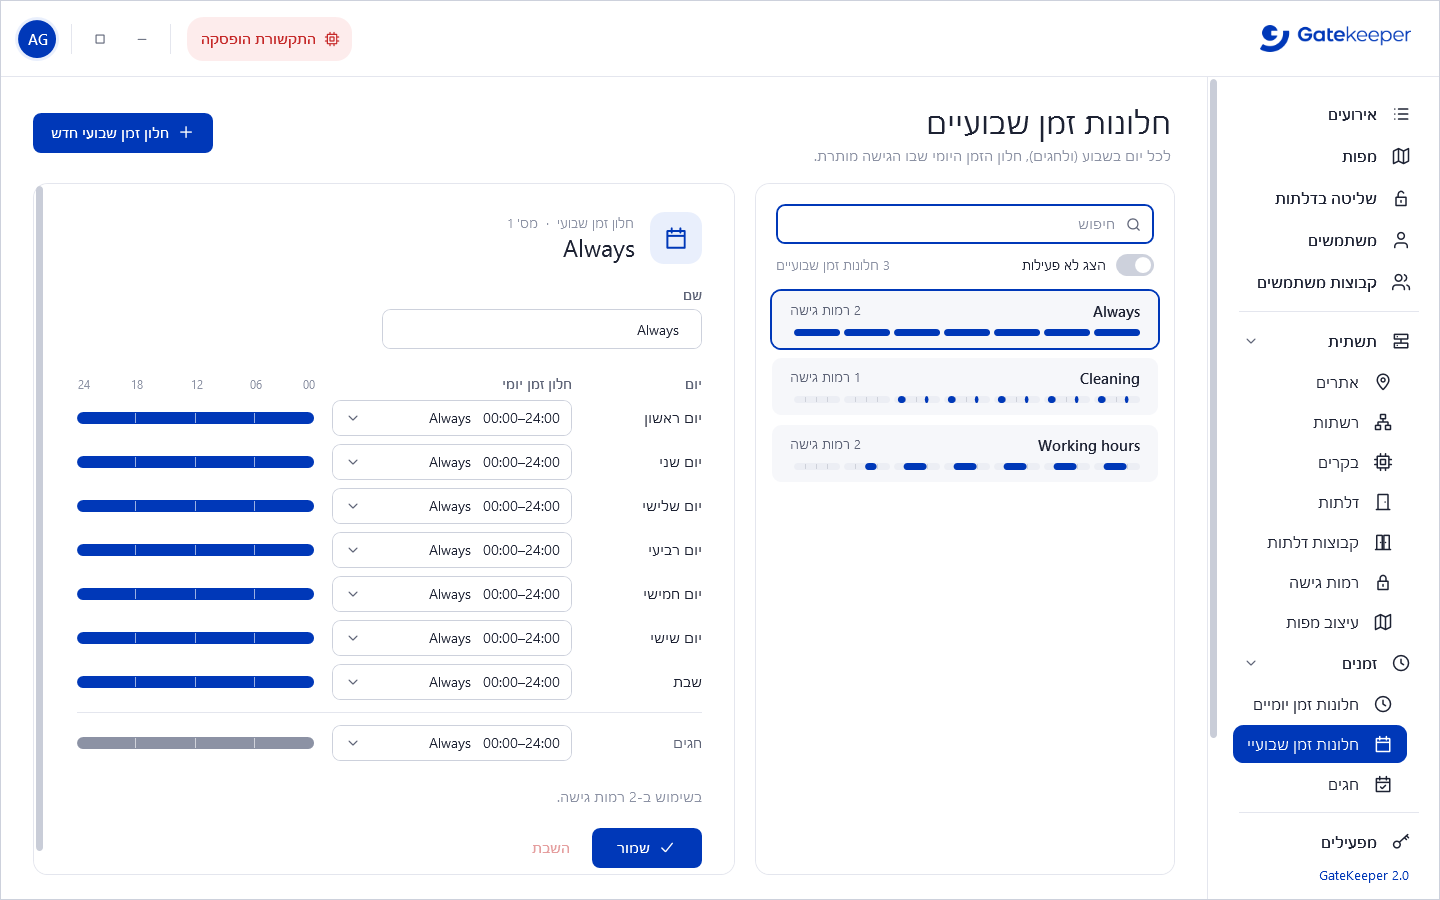The image size is (1440, 900).
Task: Collapse the תשתית sidebar section
Action: (1251, 341)
